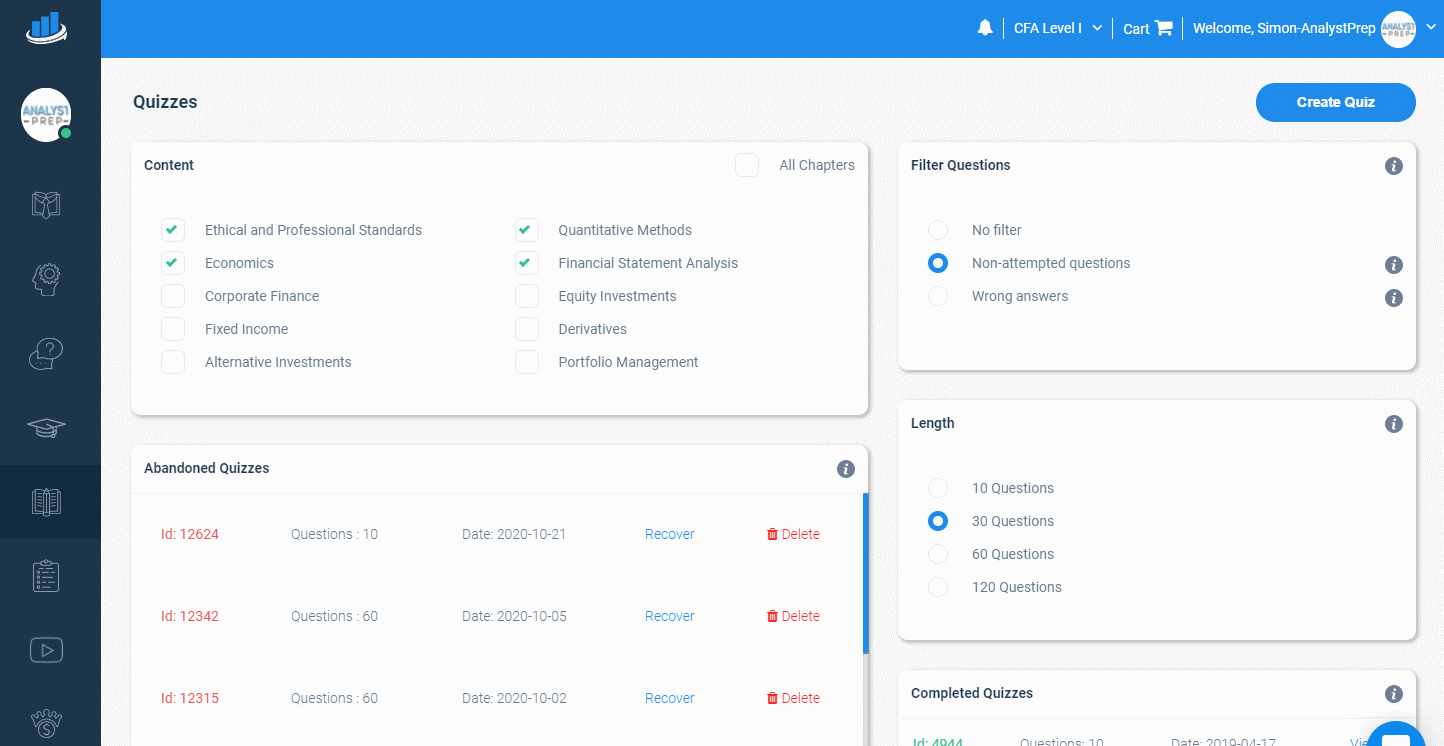This screenshot has width=1444, height=746.
Task: Enable the Corporate Finance chapter checkbox
Action: [172, 296]
